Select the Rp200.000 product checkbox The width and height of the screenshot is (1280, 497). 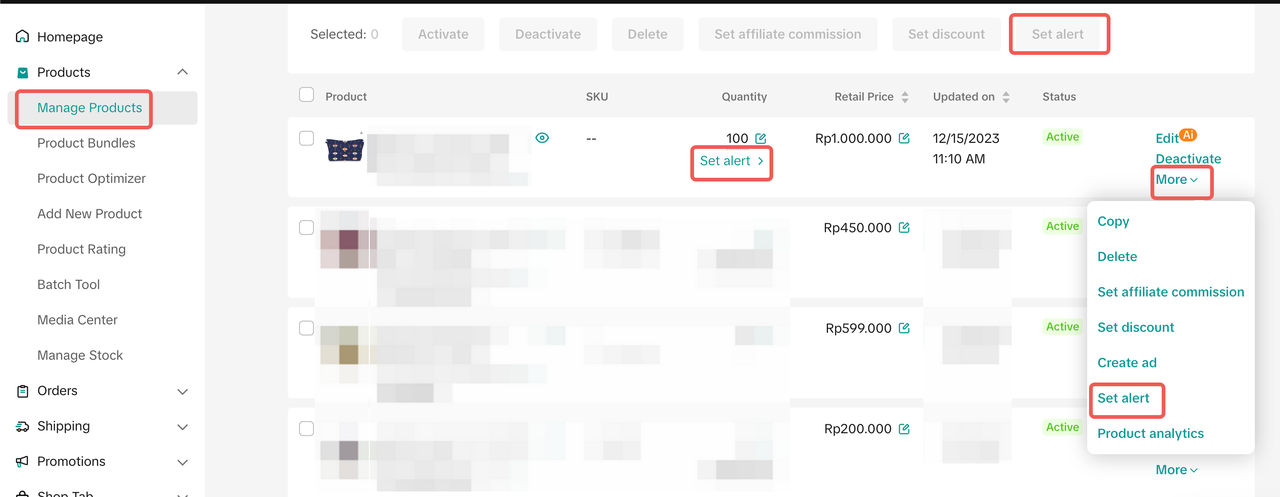[307, 428]
